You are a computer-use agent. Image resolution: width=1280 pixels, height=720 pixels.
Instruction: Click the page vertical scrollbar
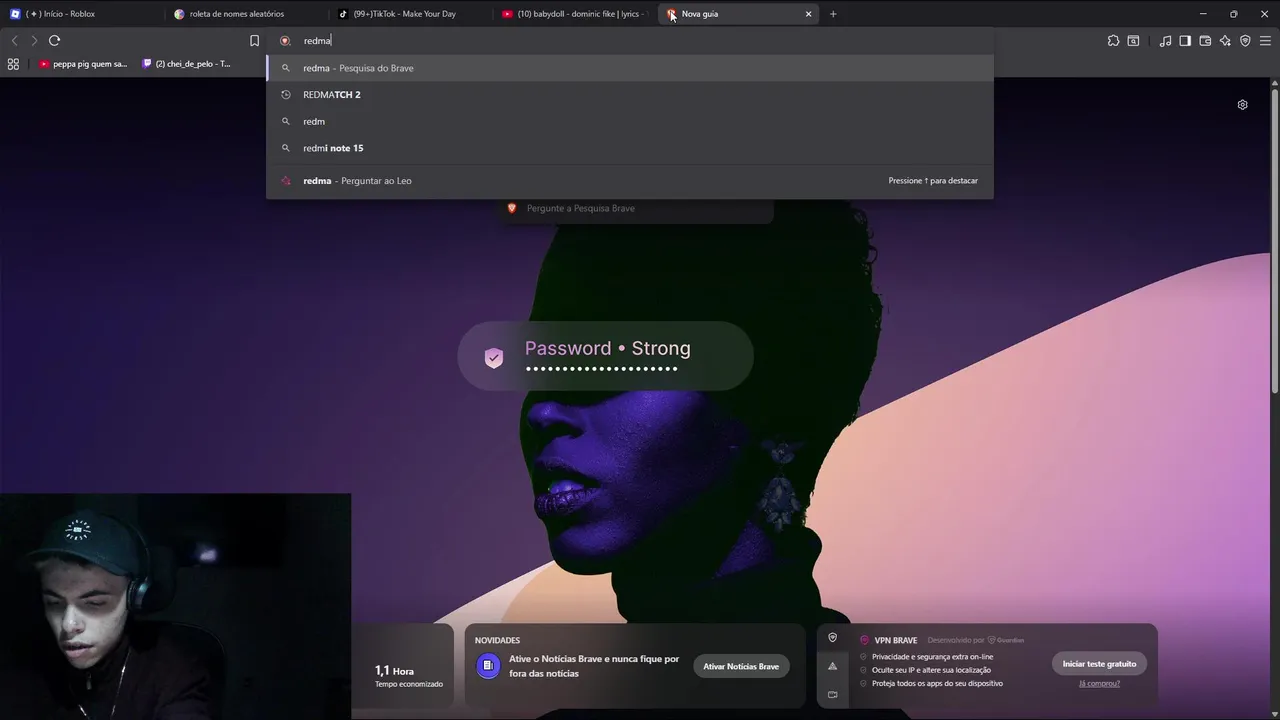pyautogui.click(x=1275, y=240)
